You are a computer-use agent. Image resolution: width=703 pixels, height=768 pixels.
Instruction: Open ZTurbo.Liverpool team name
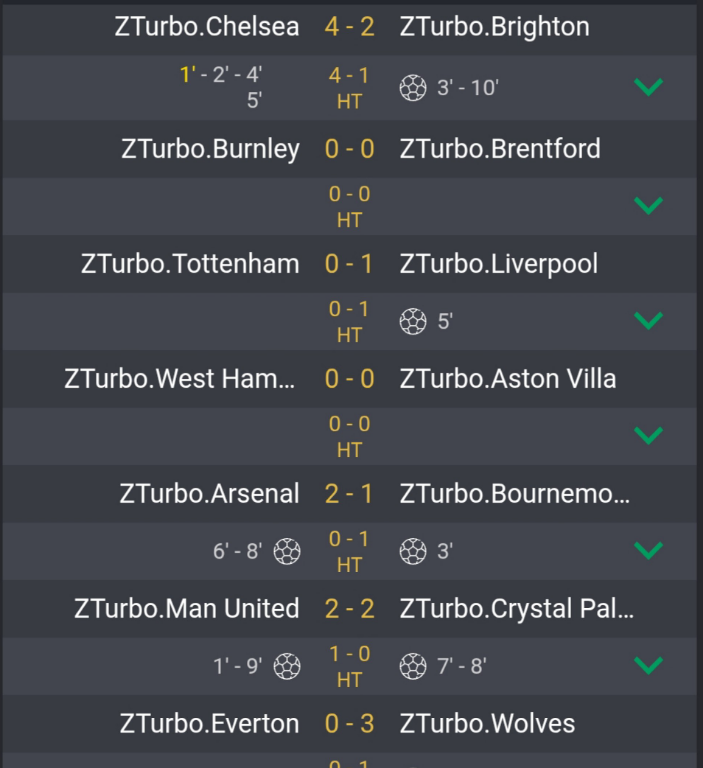point(498,264)
